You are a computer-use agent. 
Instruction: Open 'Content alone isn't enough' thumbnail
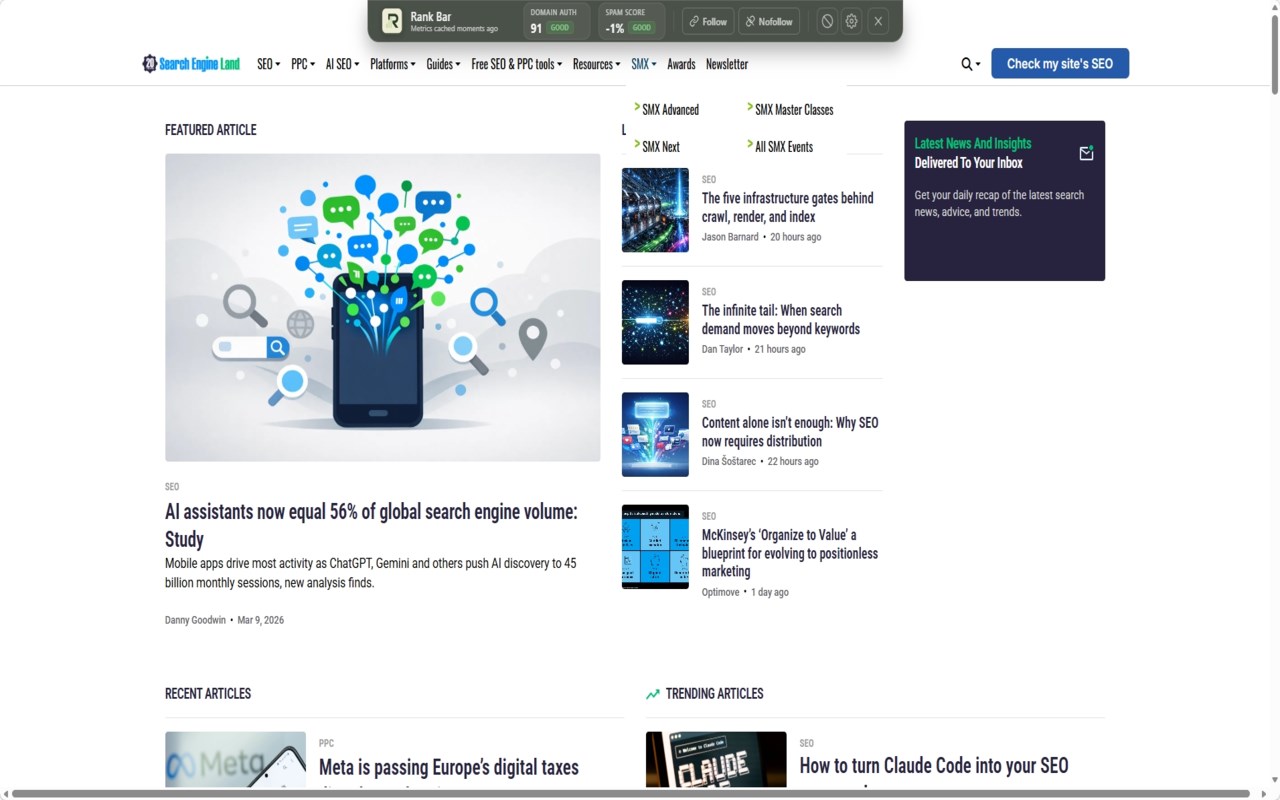[655, 434]
